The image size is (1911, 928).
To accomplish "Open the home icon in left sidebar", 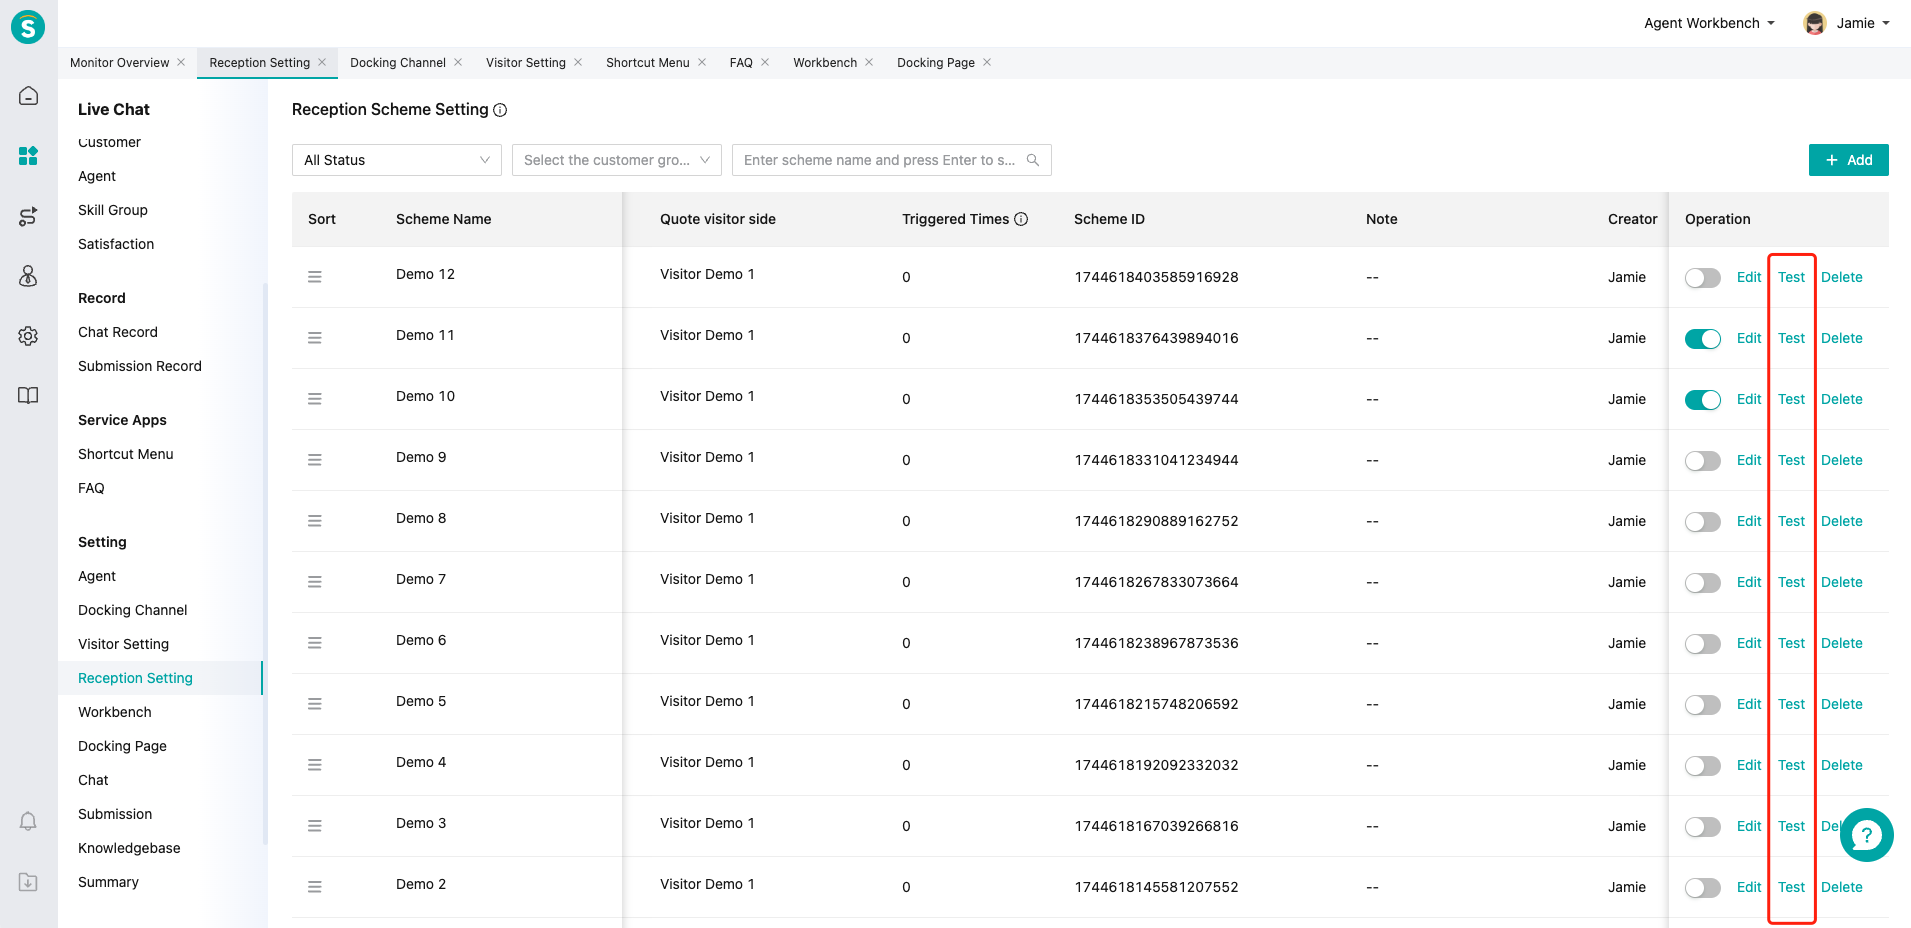I will coord(28,96).
